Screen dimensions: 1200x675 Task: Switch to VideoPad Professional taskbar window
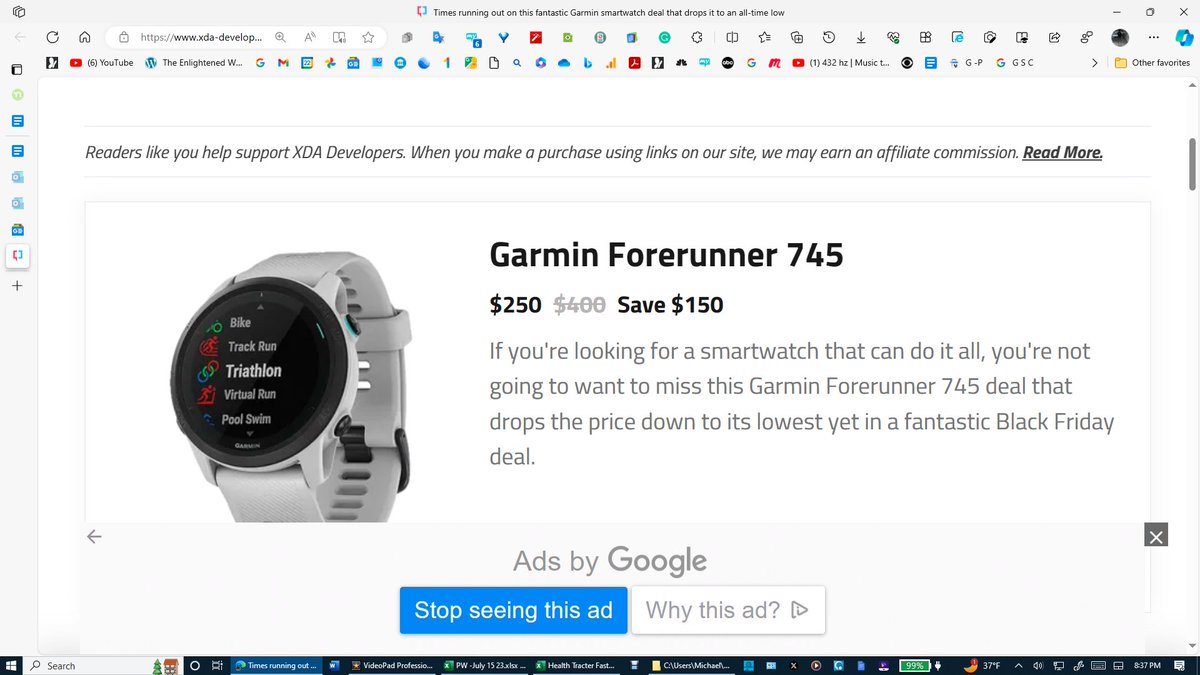coord(393,665)
